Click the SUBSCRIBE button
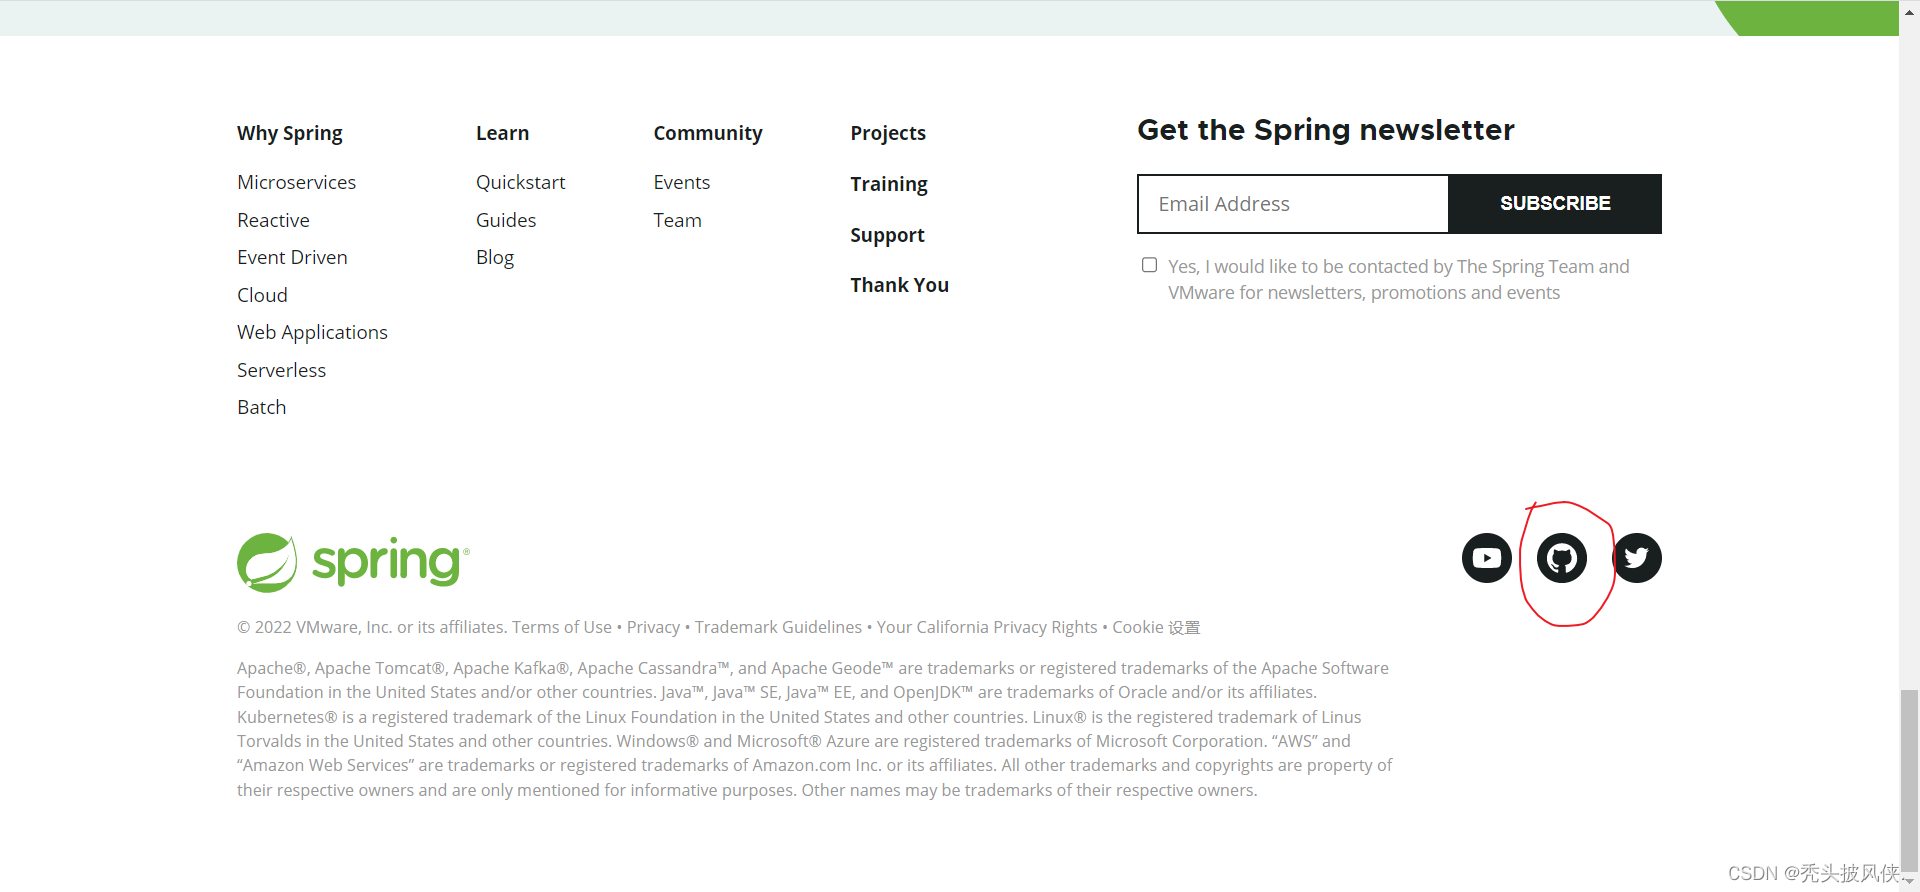Image resolution: width=1920 pixels, height=892 pixels. pos(1555,204)
